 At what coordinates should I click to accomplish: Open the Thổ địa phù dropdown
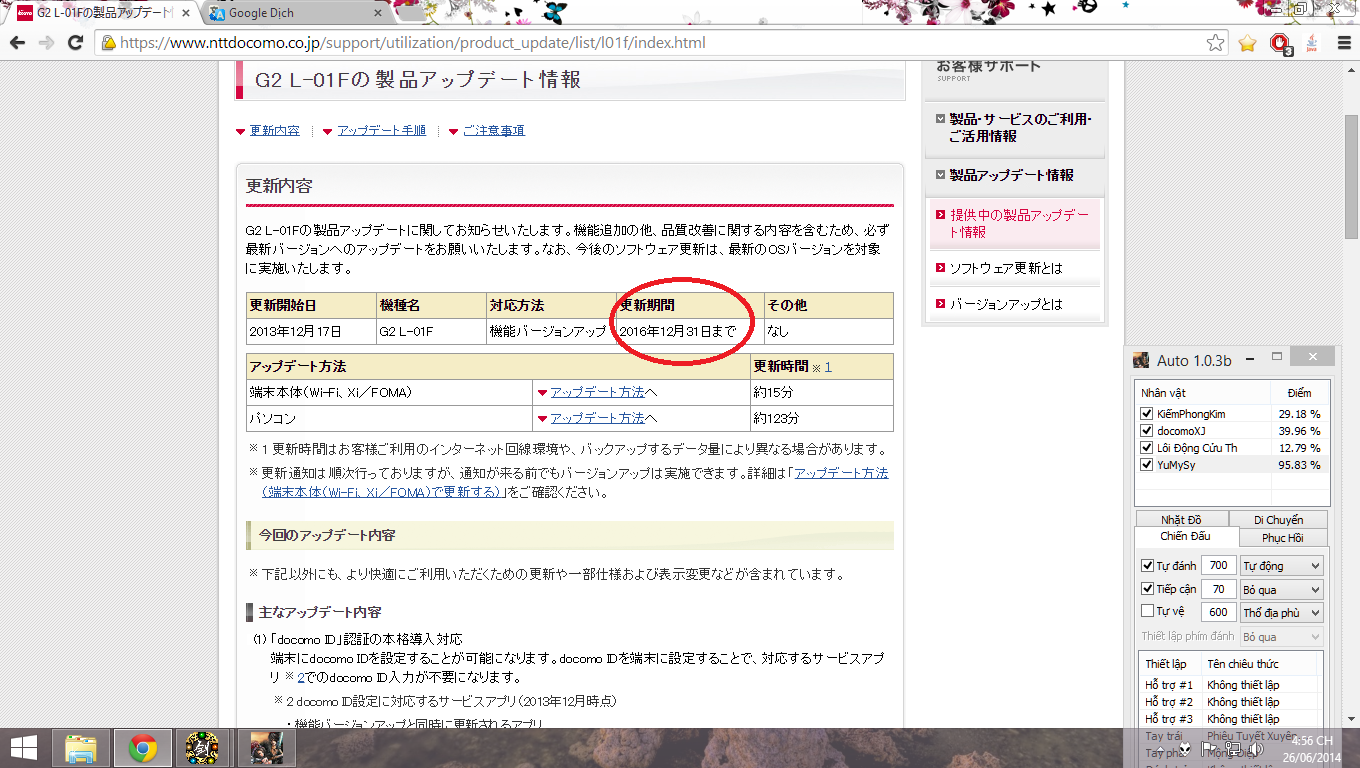click(1281, 612)
